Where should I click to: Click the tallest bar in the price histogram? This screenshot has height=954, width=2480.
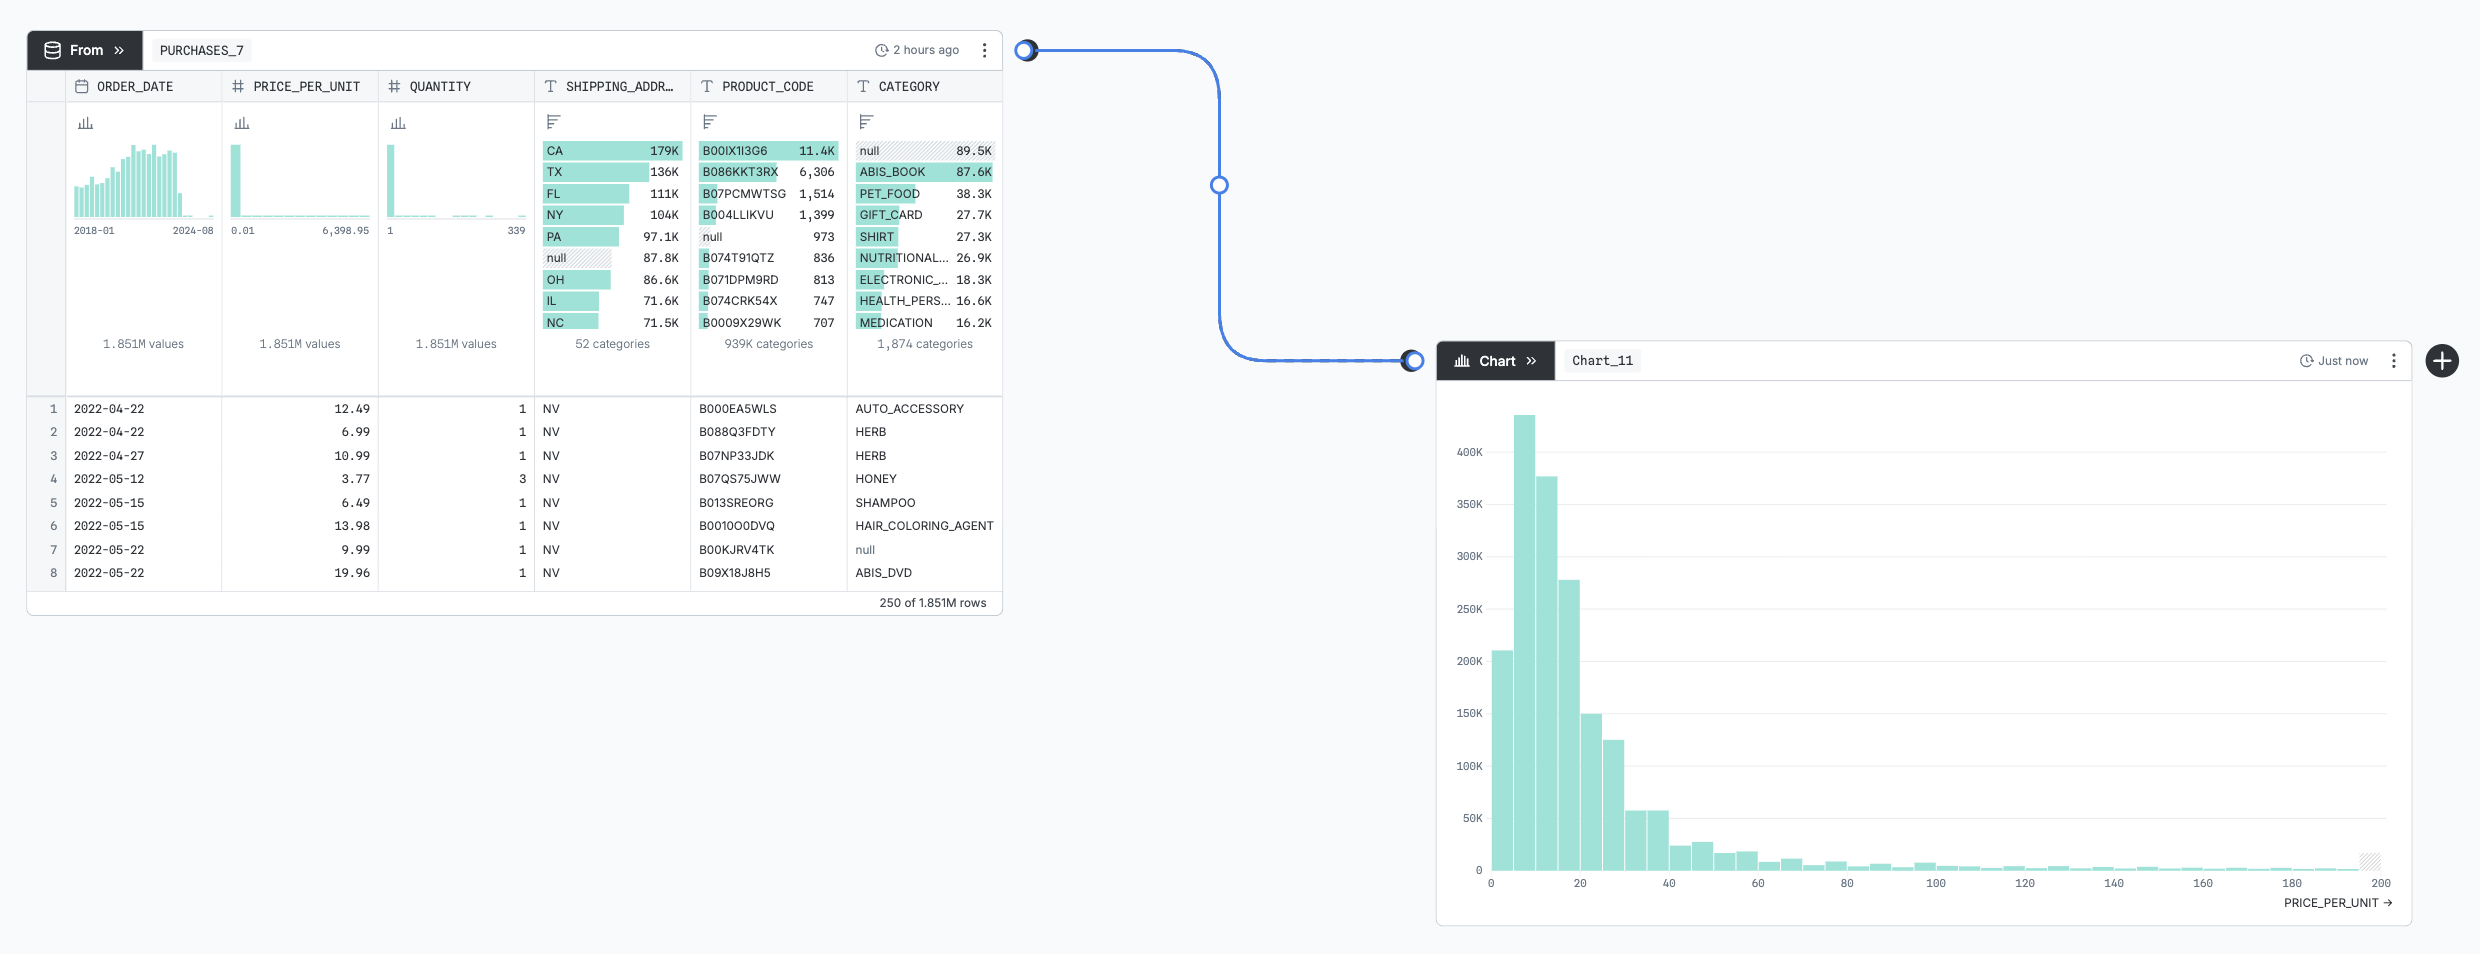pyautogui.click(x=1524, y=640)
